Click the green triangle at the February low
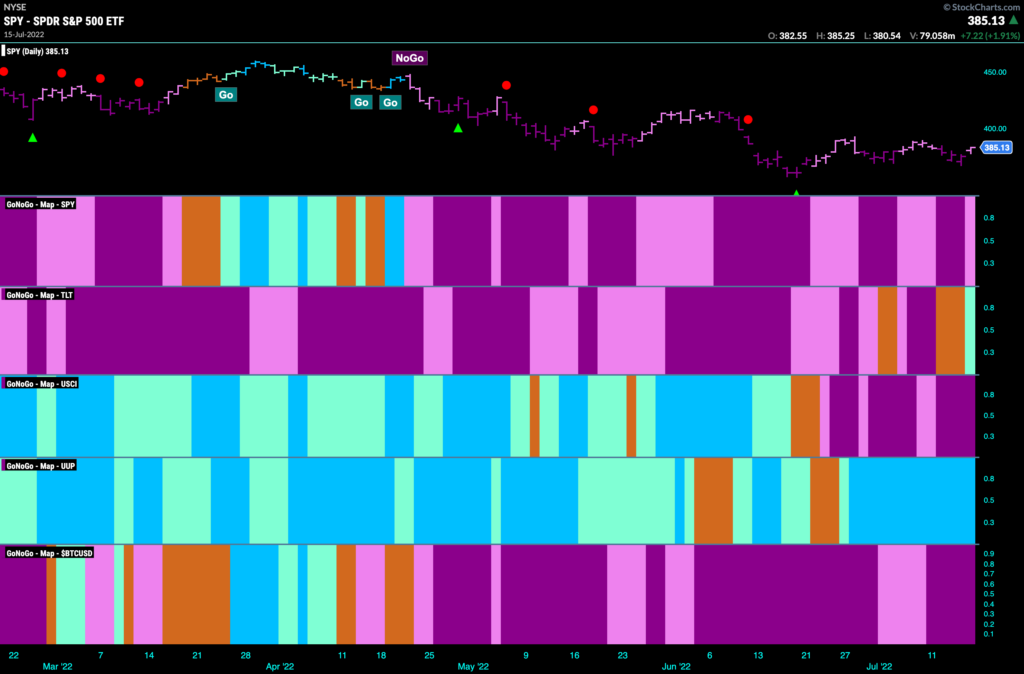 point(33,138)
